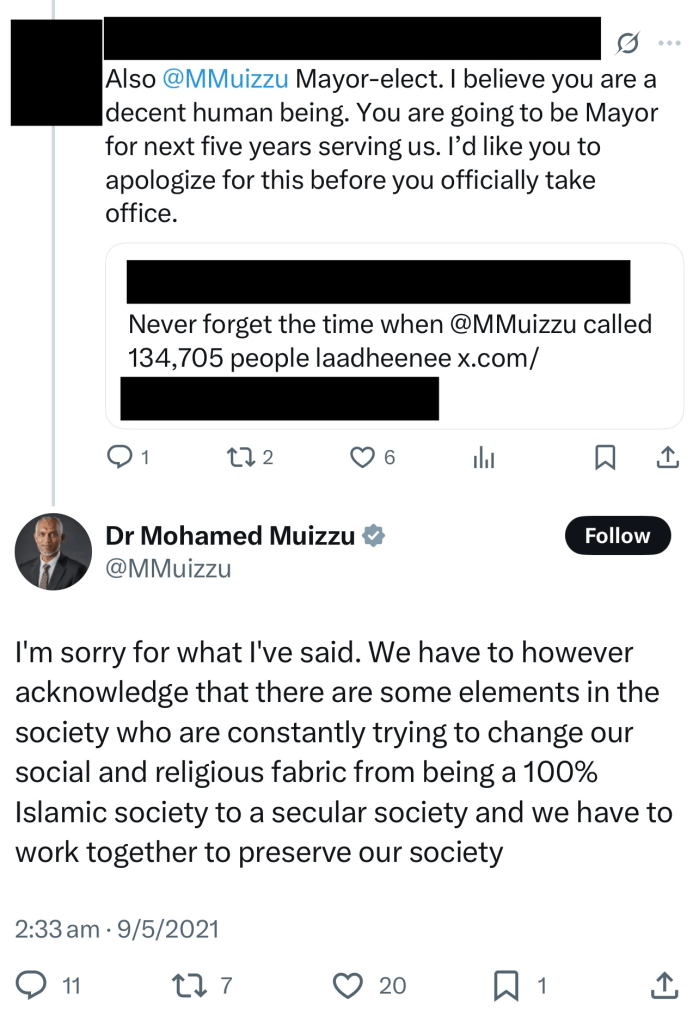This screenshot has width=699, height=1023.
Task: Share the top Mayor-elect tweet
Action: tap(666, 458)
